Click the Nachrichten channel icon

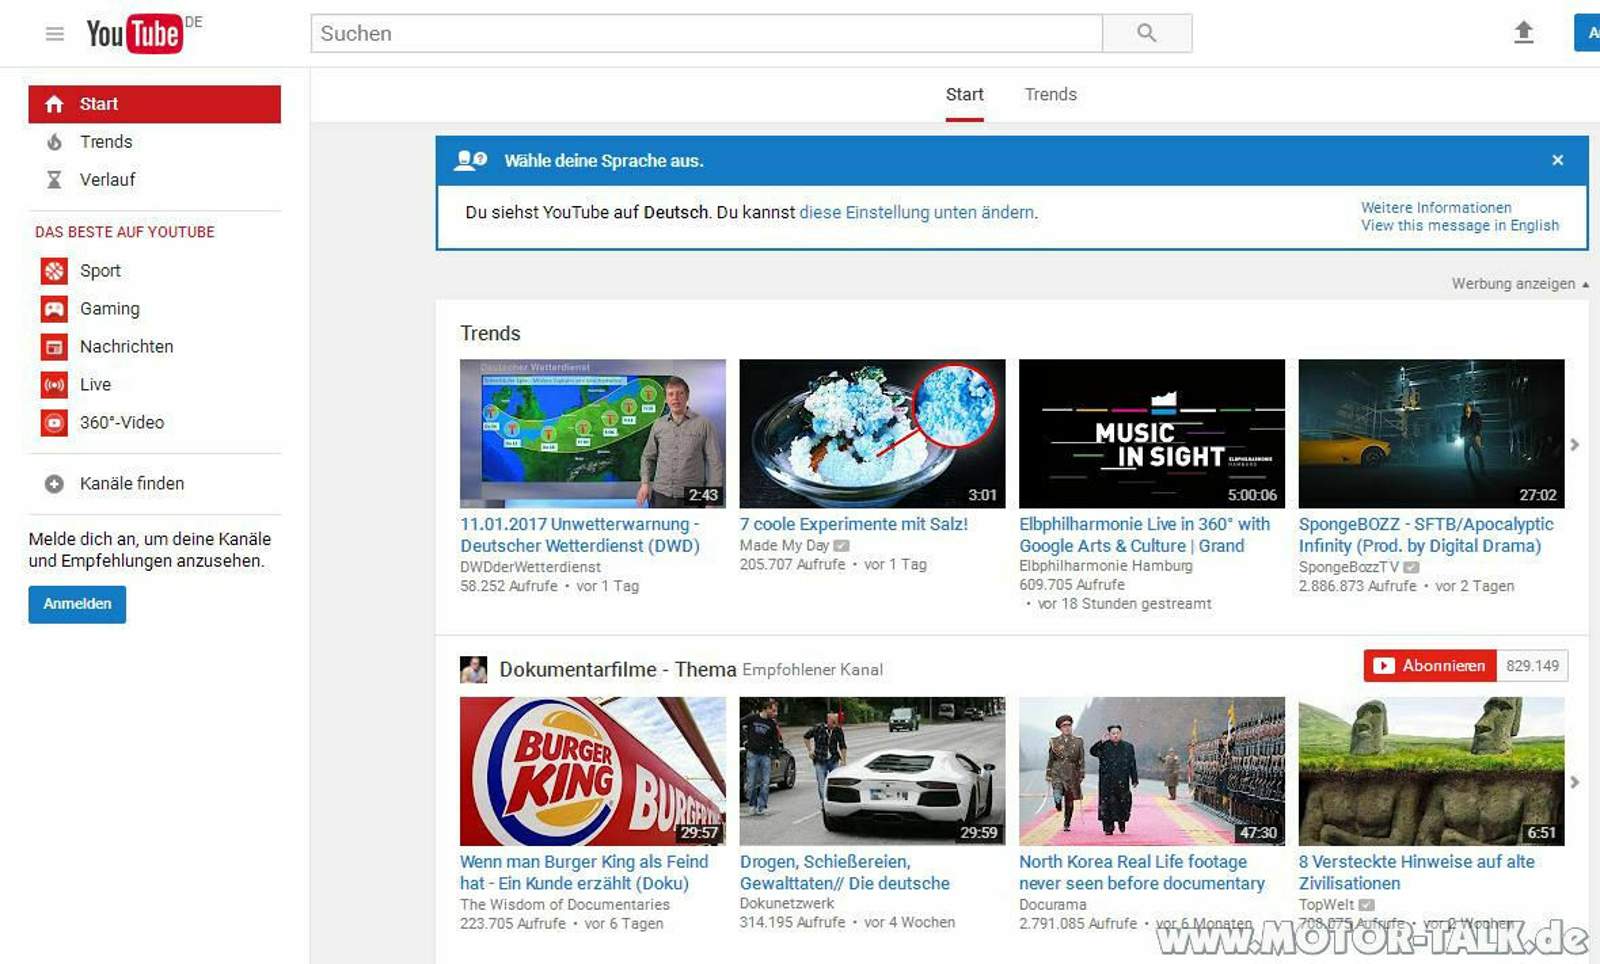click(x=54, y=347)
